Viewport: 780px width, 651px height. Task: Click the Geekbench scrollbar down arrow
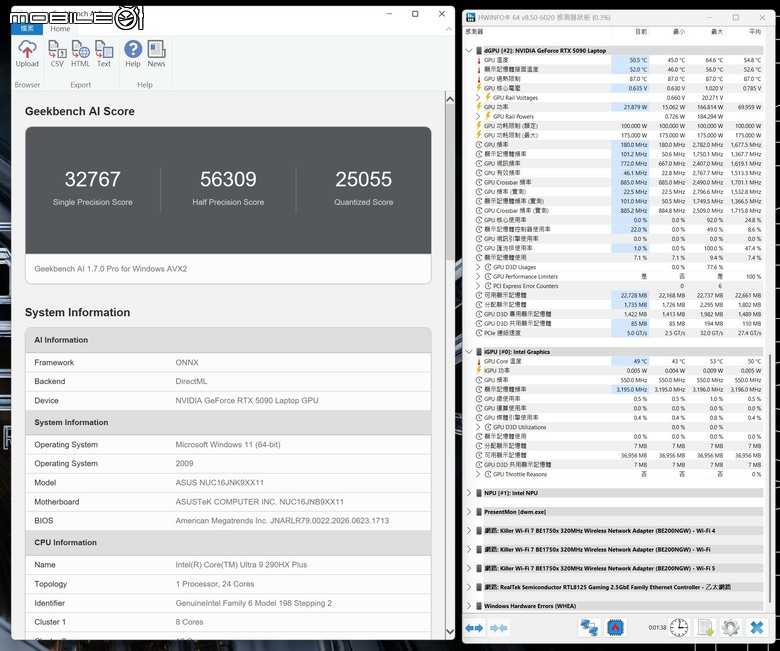tap(450, 632)
